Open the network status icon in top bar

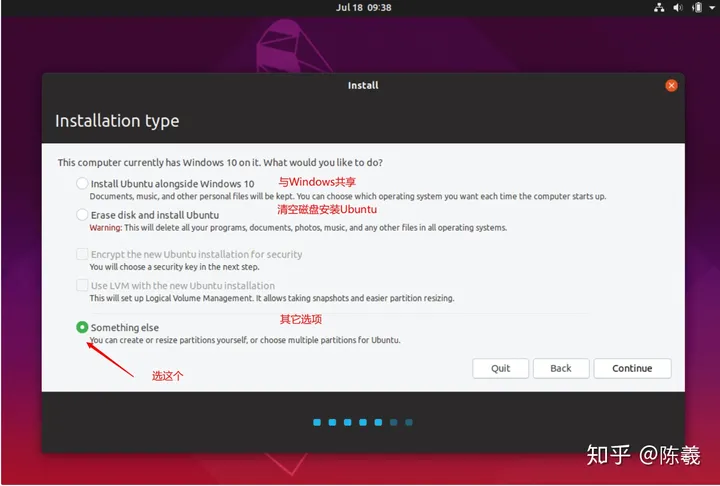pos(659,7)
